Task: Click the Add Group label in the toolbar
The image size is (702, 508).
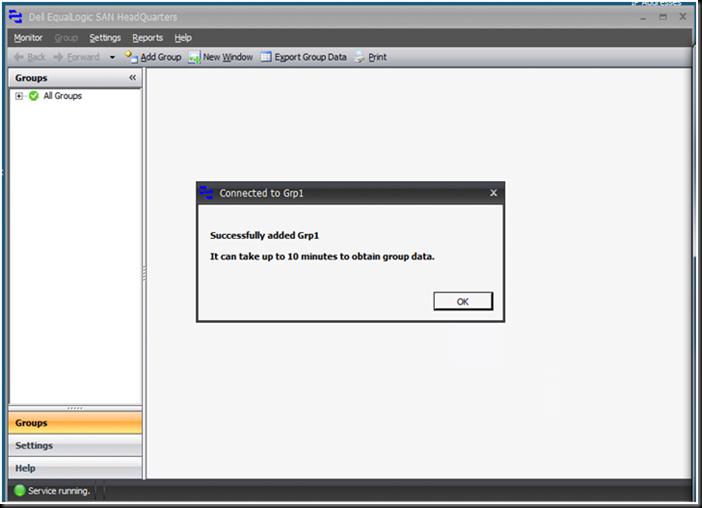Action: (x=161, y=57)
